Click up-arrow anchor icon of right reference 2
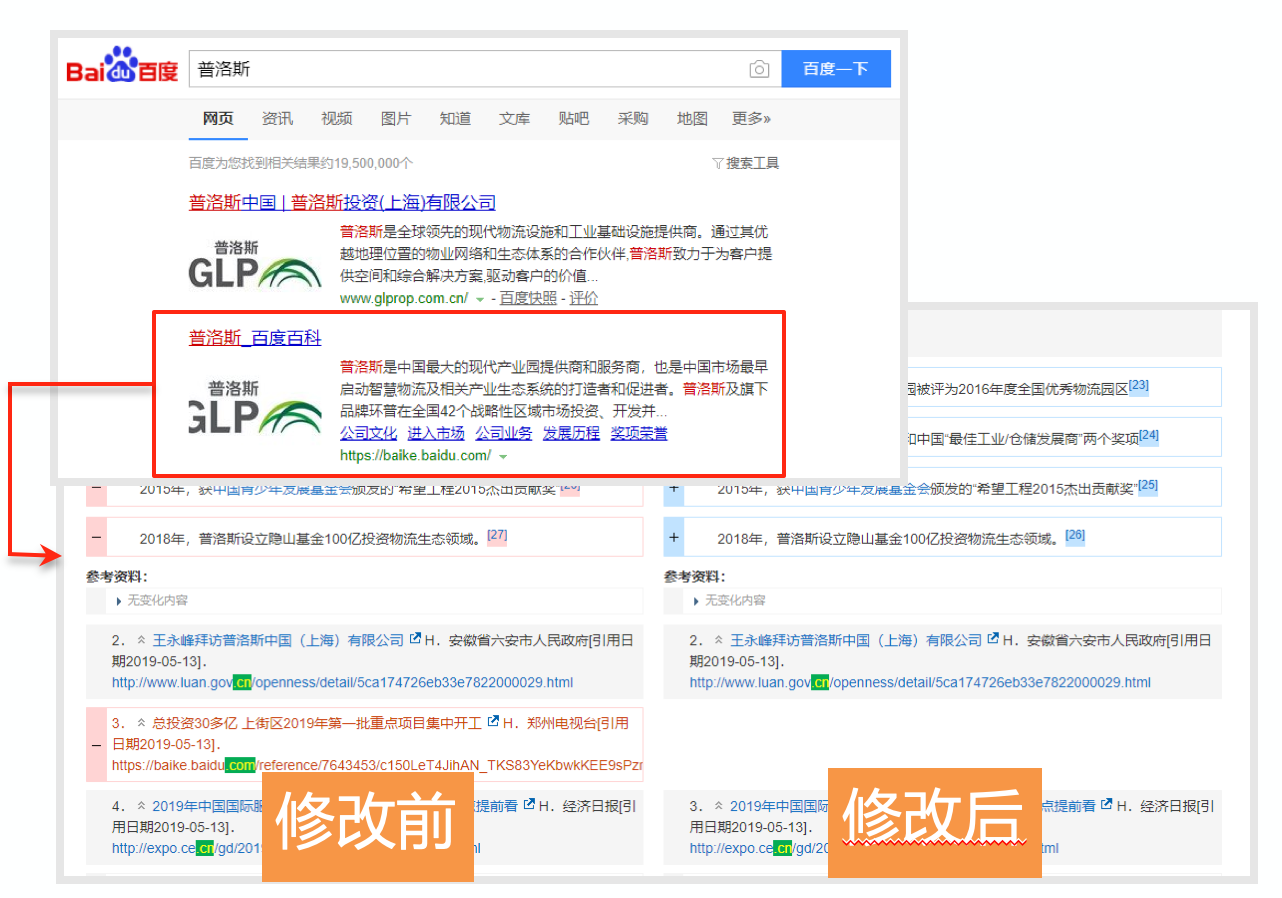 click(x=720, y=640)
